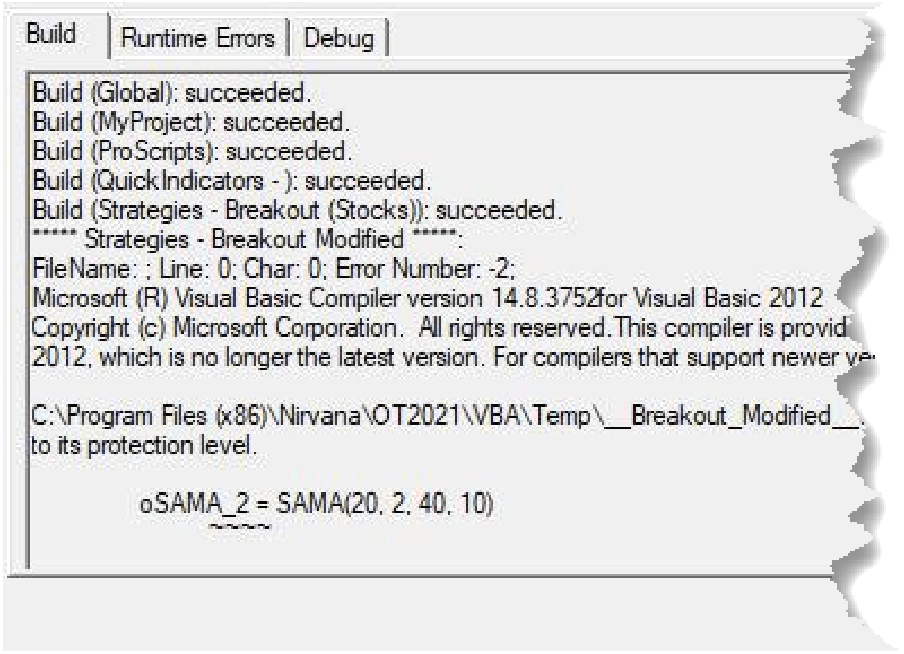Click the Strategies - Breakout Modified header line
This screenshot has height=654, width=904.
point(247,239)
